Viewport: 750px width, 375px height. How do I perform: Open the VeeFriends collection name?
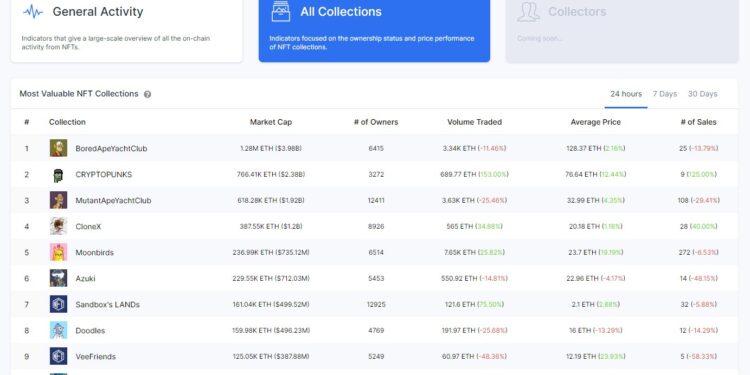coord(96,357)
